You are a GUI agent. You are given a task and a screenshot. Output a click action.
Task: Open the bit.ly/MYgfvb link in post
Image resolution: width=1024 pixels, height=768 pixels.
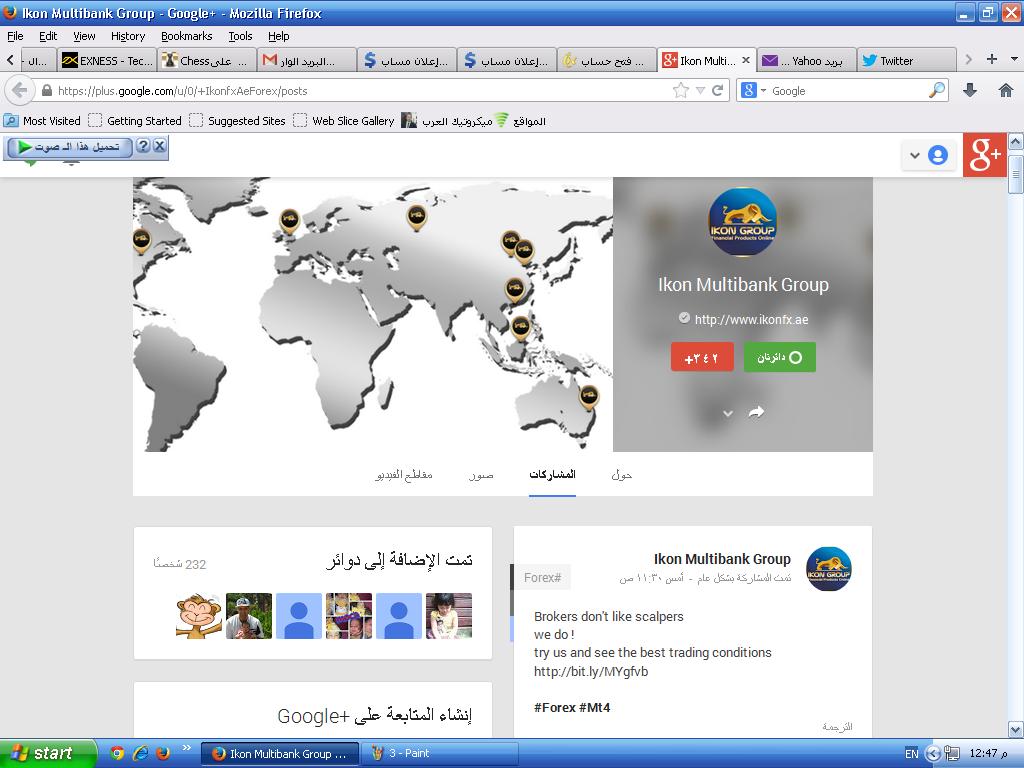pos(591,671)
